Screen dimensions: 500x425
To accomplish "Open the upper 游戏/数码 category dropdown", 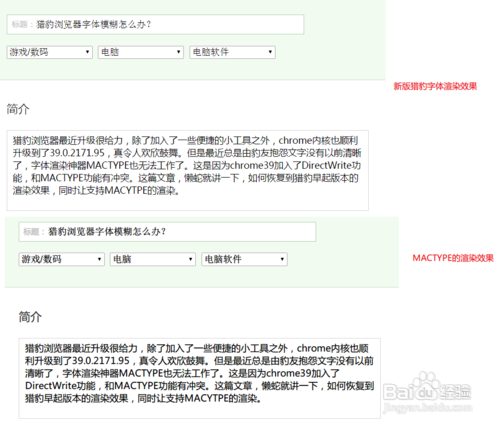I will 50,52.
